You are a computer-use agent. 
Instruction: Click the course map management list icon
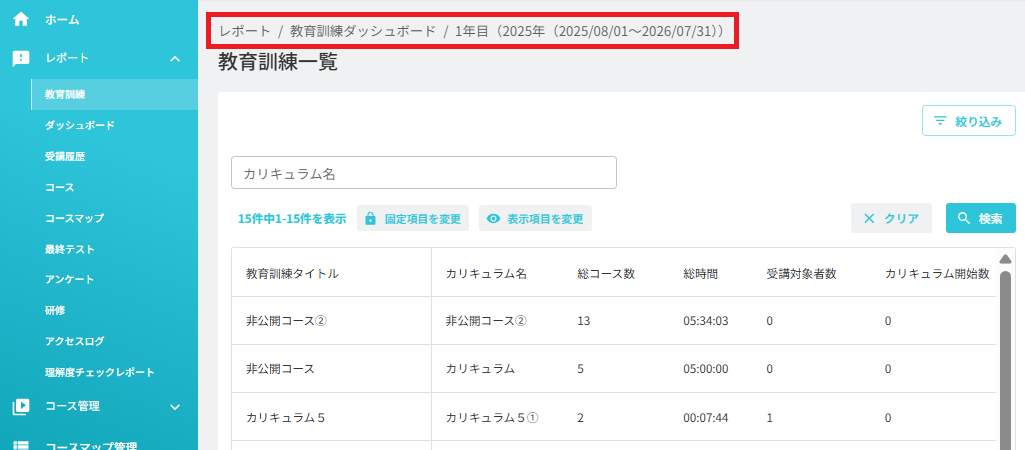[21, 446]
